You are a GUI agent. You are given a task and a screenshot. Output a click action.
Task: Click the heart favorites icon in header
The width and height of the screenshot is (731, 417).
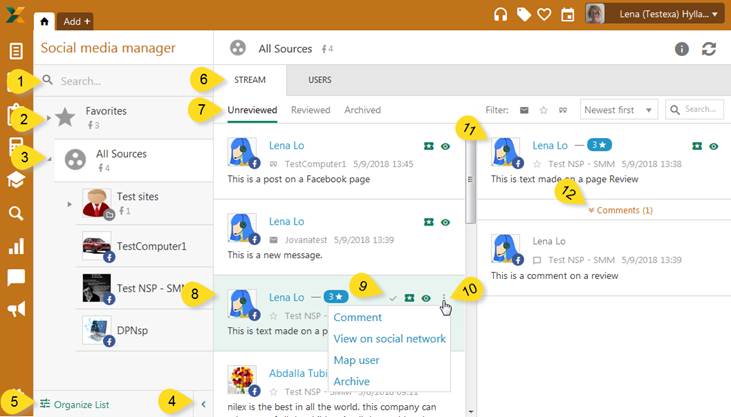point(544,14)
